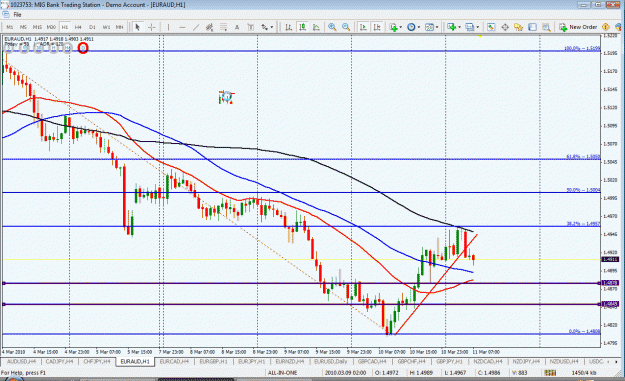
Task: Open the NZDCAD,H4 chart tab
Action: click(x=487, y=361)
